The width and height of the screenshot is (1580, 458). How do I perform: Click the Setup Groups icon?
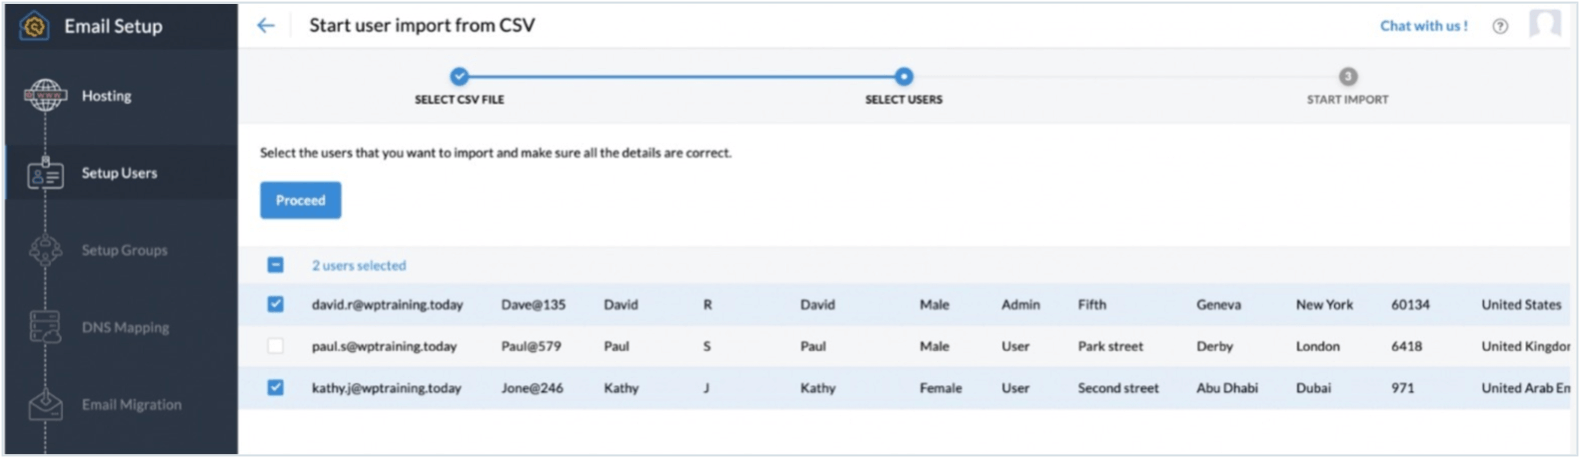click(45, 251)
